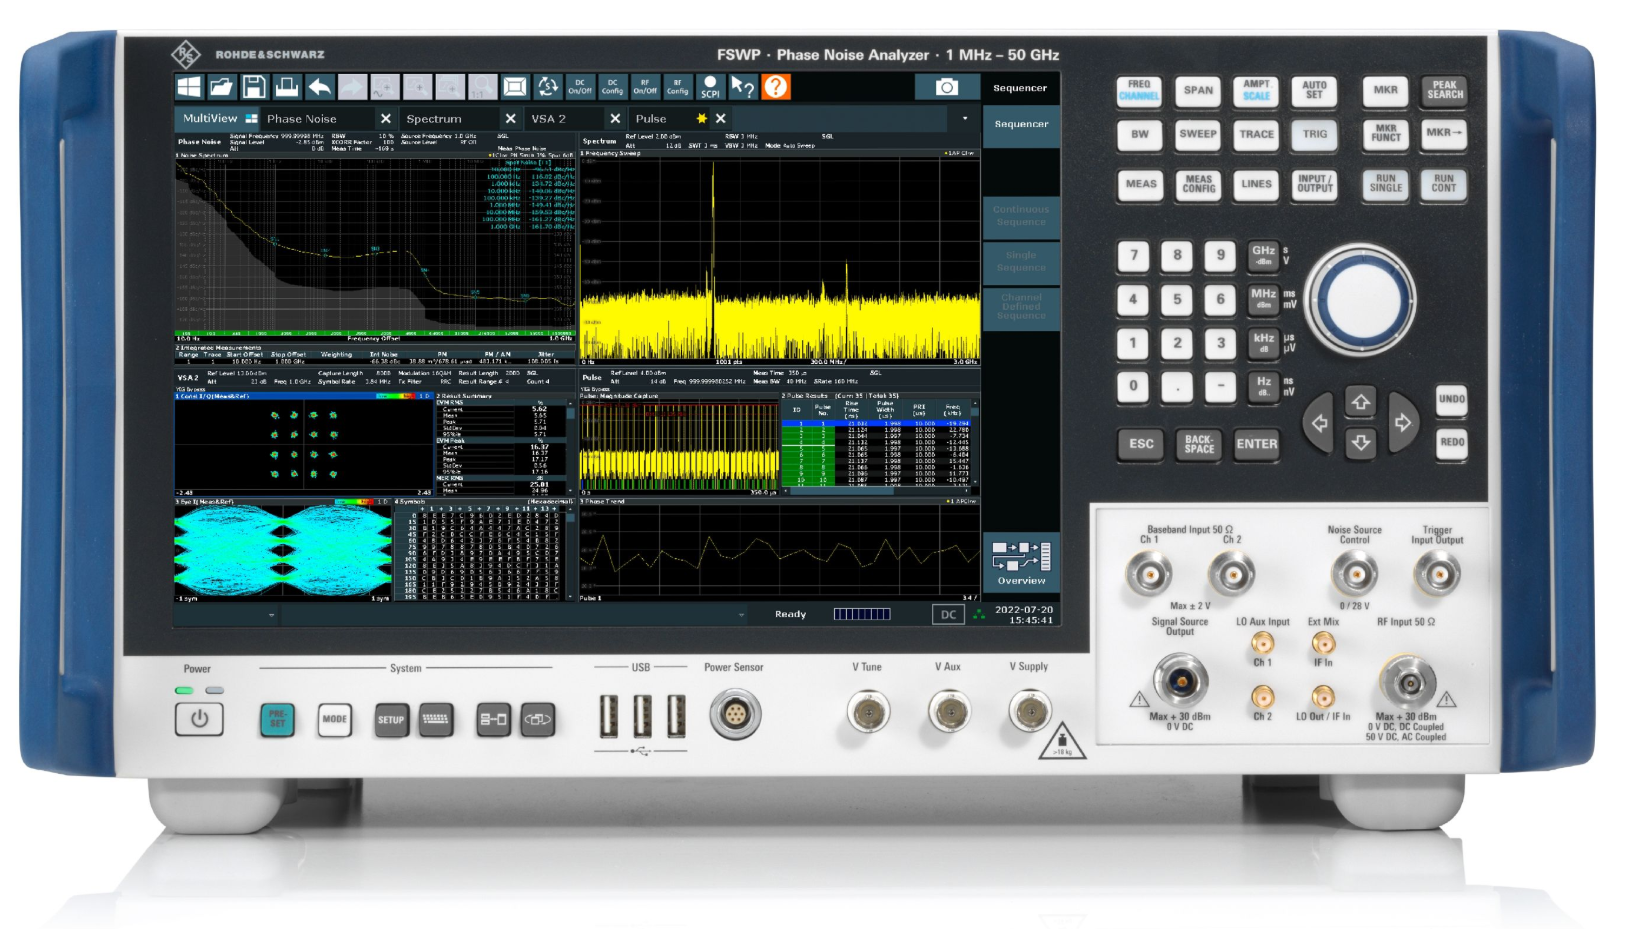Toggle the DC On/Off toolbar button

pos(580,88)
